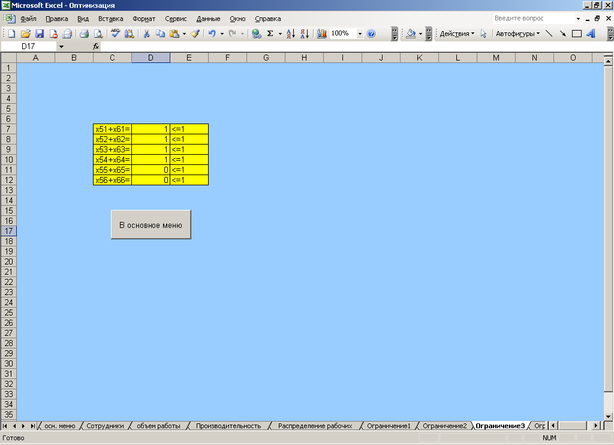Click the blue Help question mark icon
The image size is (614, 445).
371,33
